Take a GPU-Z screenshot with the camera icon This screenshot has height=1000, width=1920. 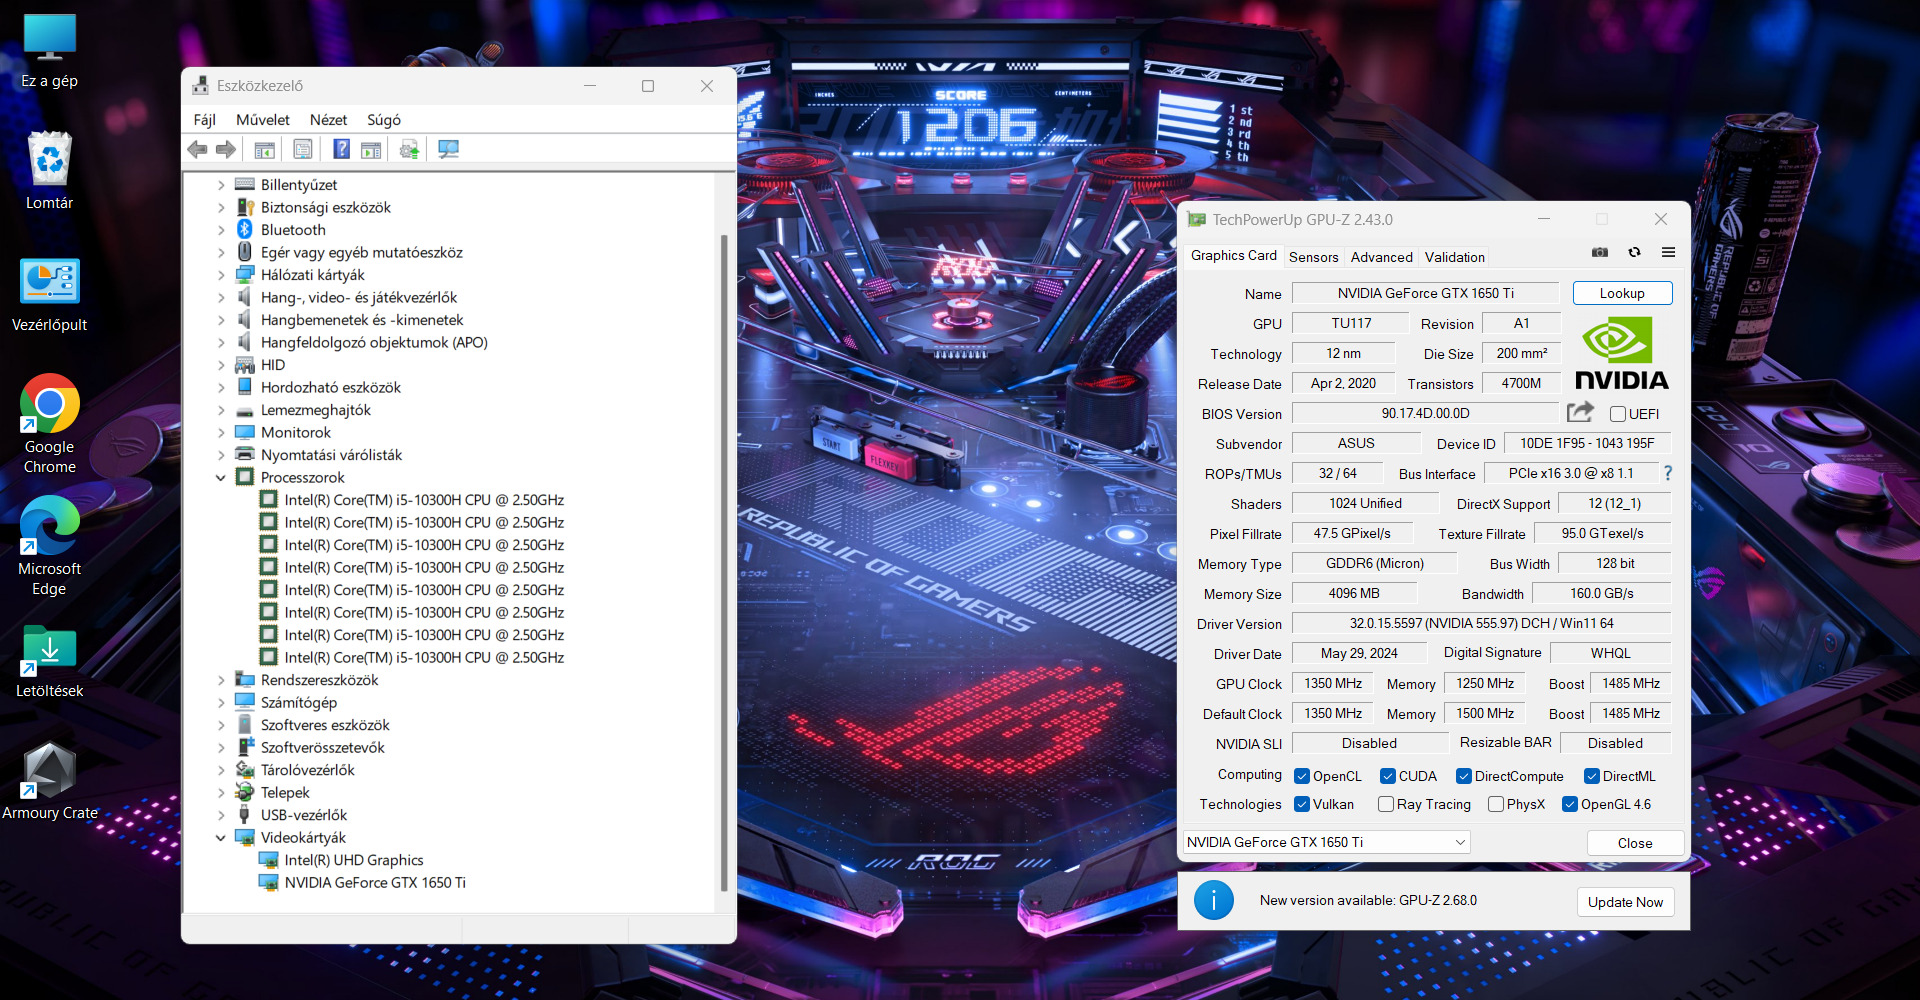click(x=1600, y=252)
